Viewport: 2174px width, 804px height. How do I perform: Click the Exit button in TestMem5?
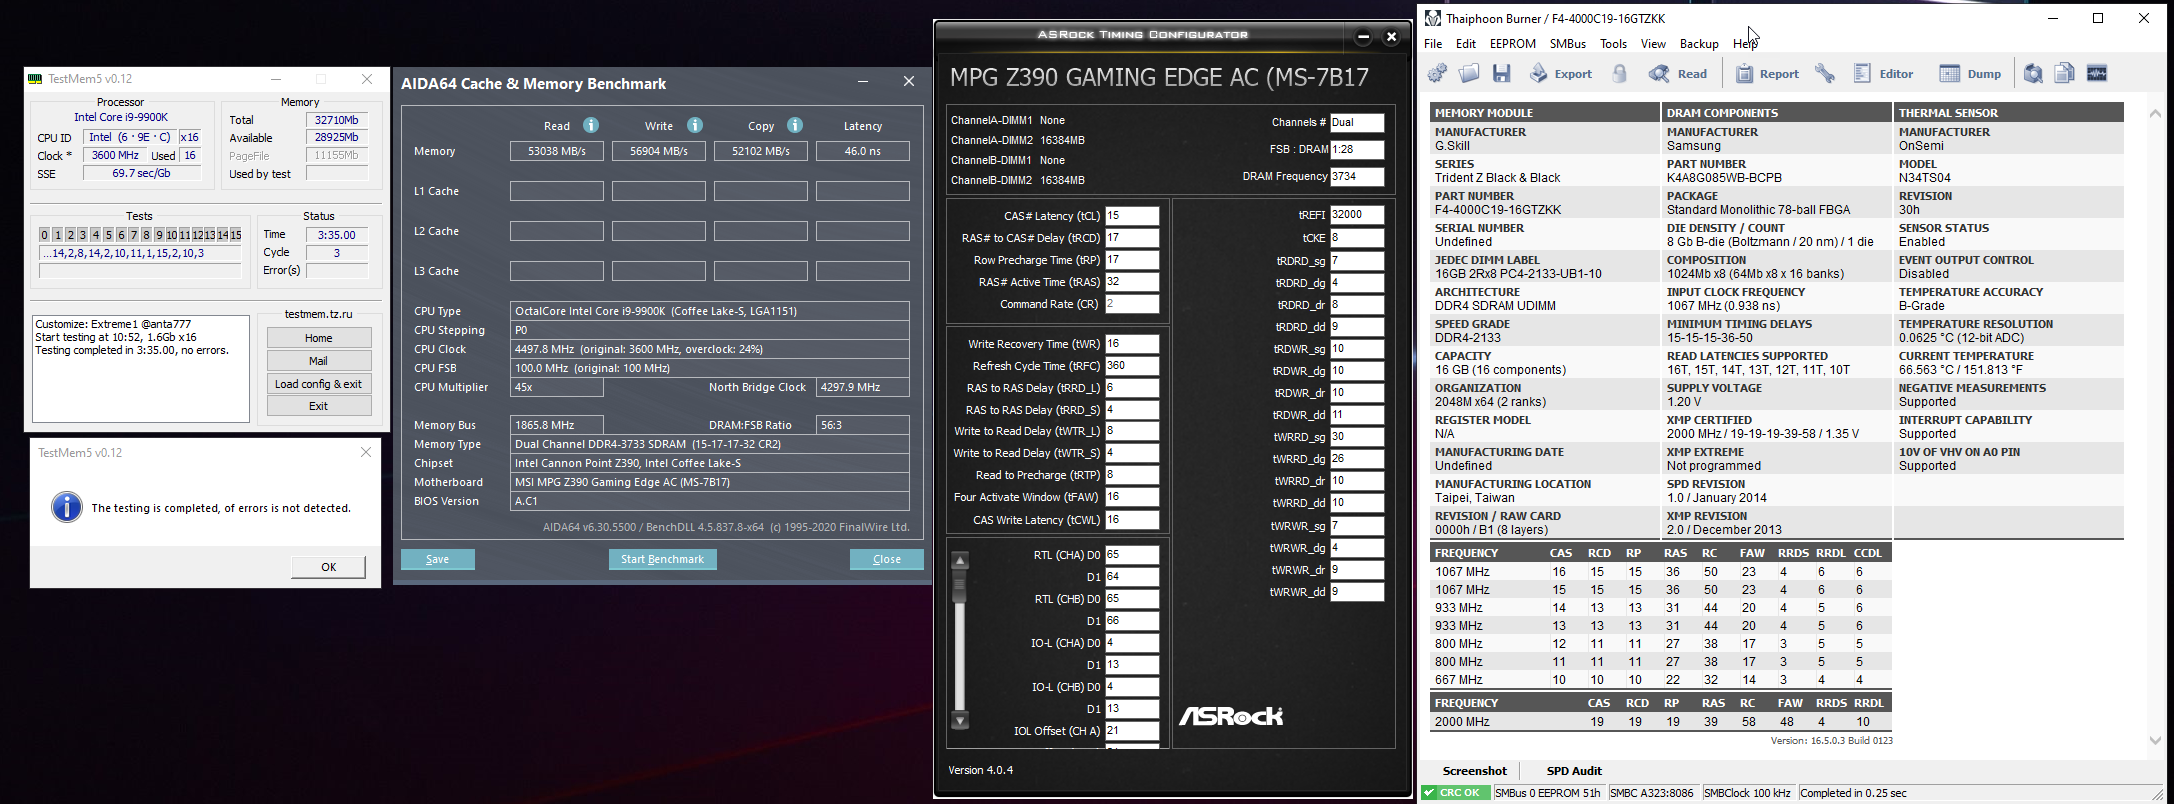(319, 406)
